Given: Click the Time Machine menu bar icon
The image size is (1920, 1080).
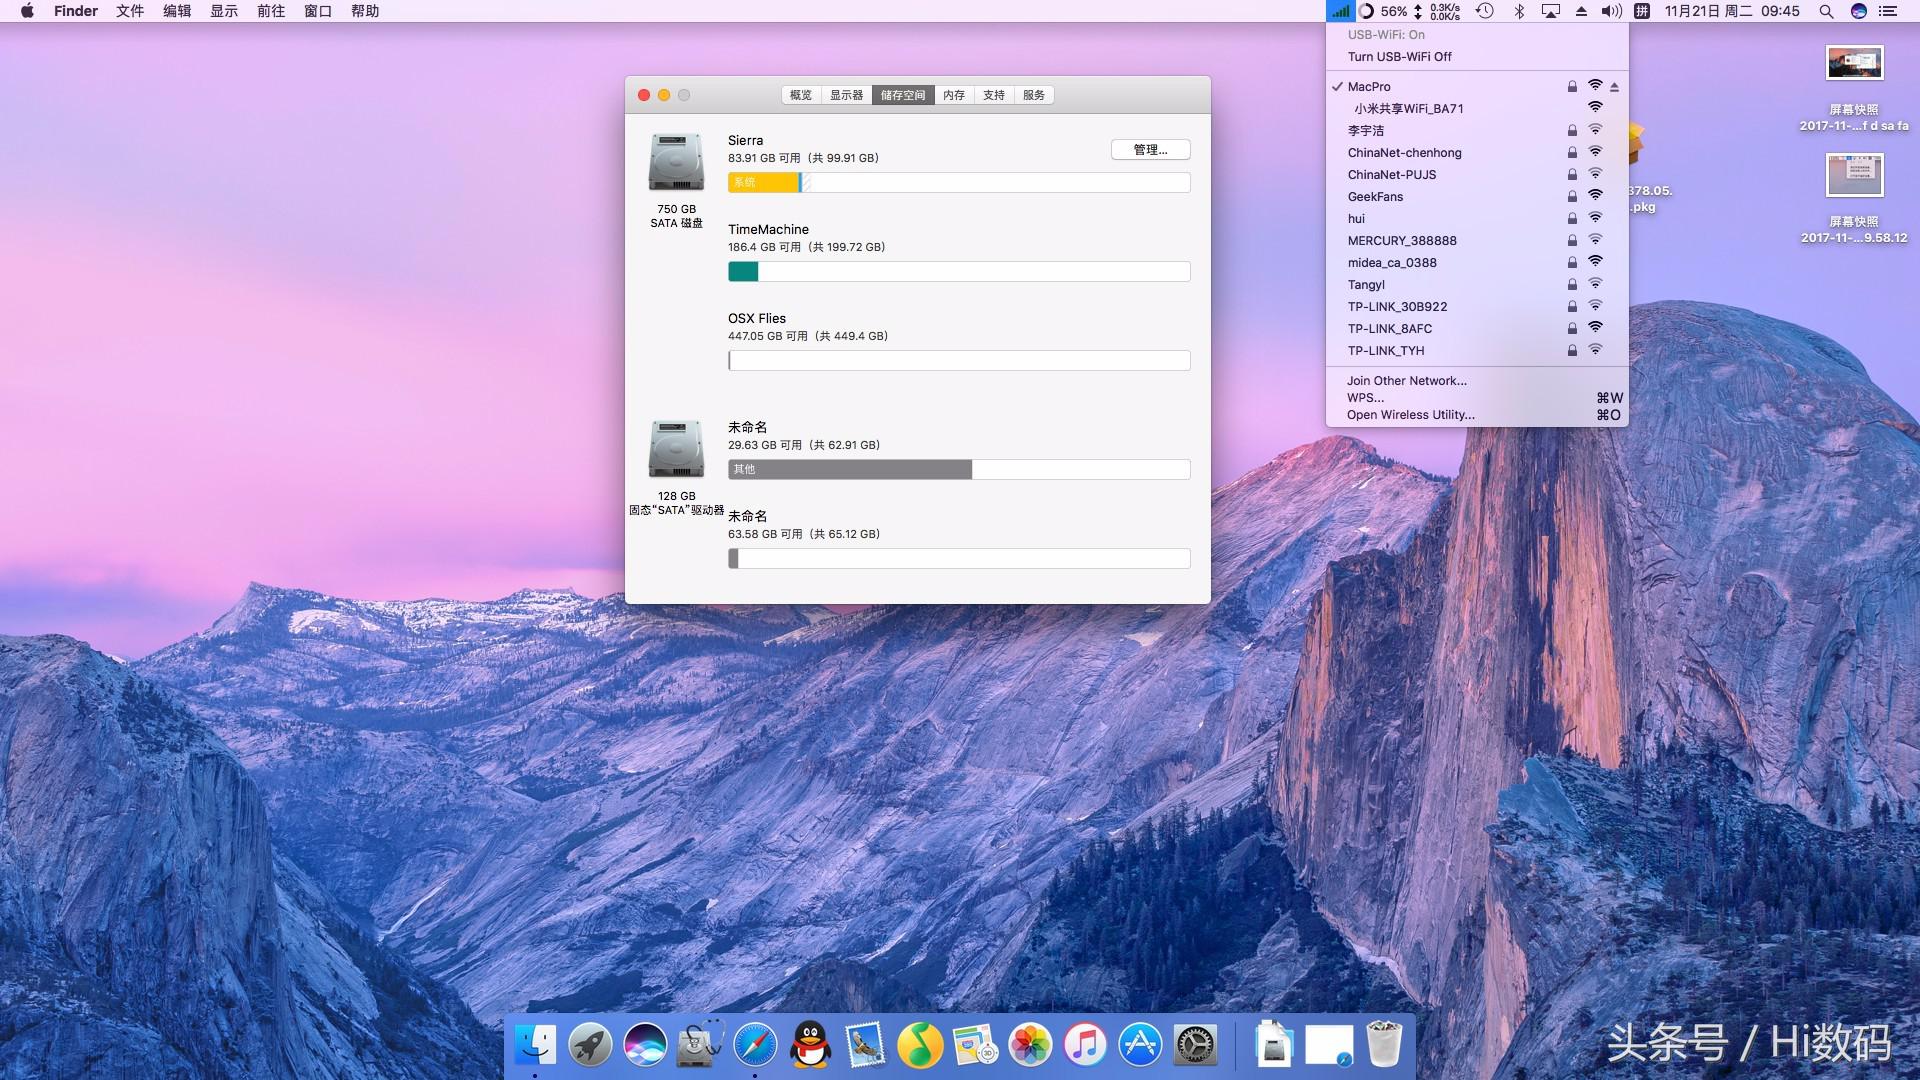Looking at the screenshot, I should (1485, 11).
